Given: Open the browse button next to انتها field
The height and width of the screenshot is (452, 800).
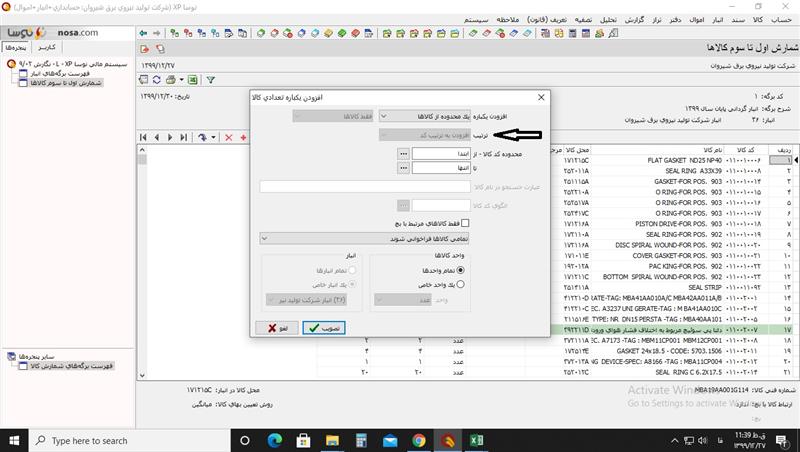Looking at the screenshot, I should [403, 168].
